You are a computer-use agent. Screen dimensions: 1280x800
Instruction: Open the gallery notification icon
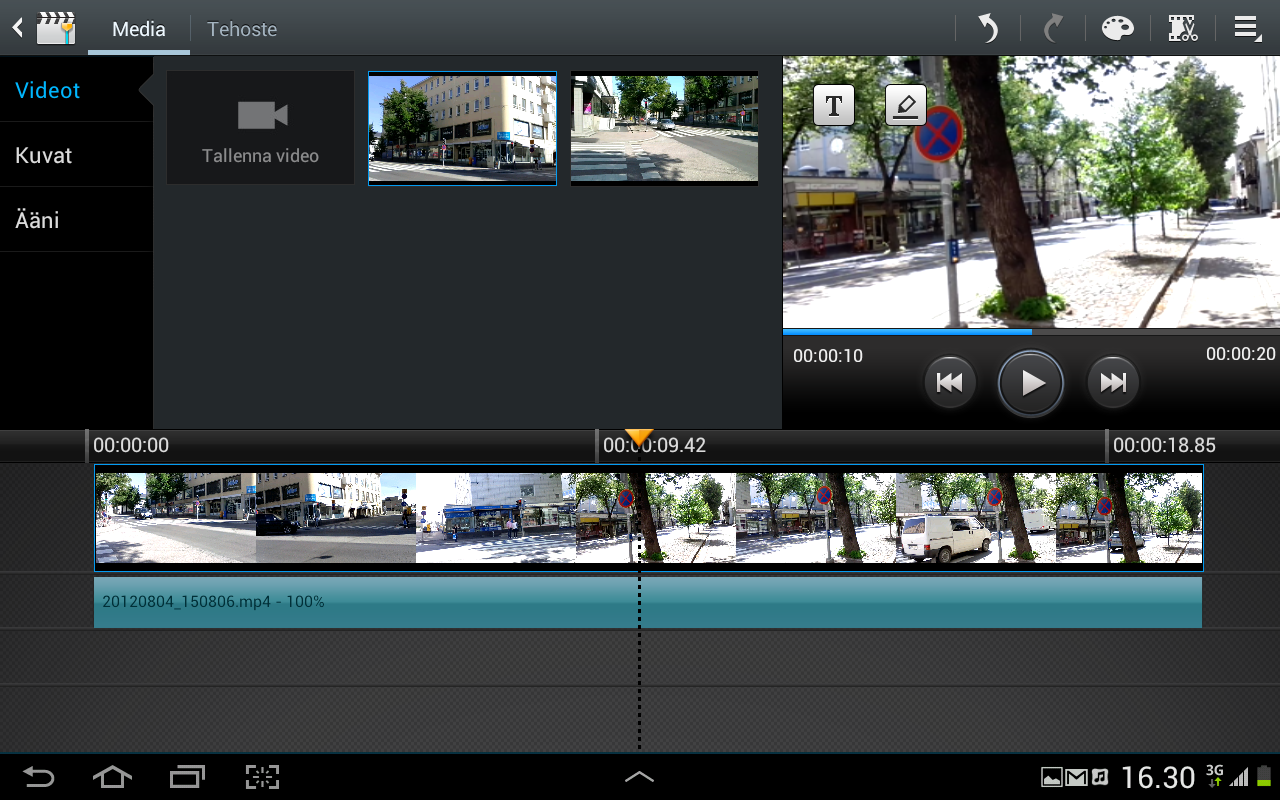coord(1051,777)
